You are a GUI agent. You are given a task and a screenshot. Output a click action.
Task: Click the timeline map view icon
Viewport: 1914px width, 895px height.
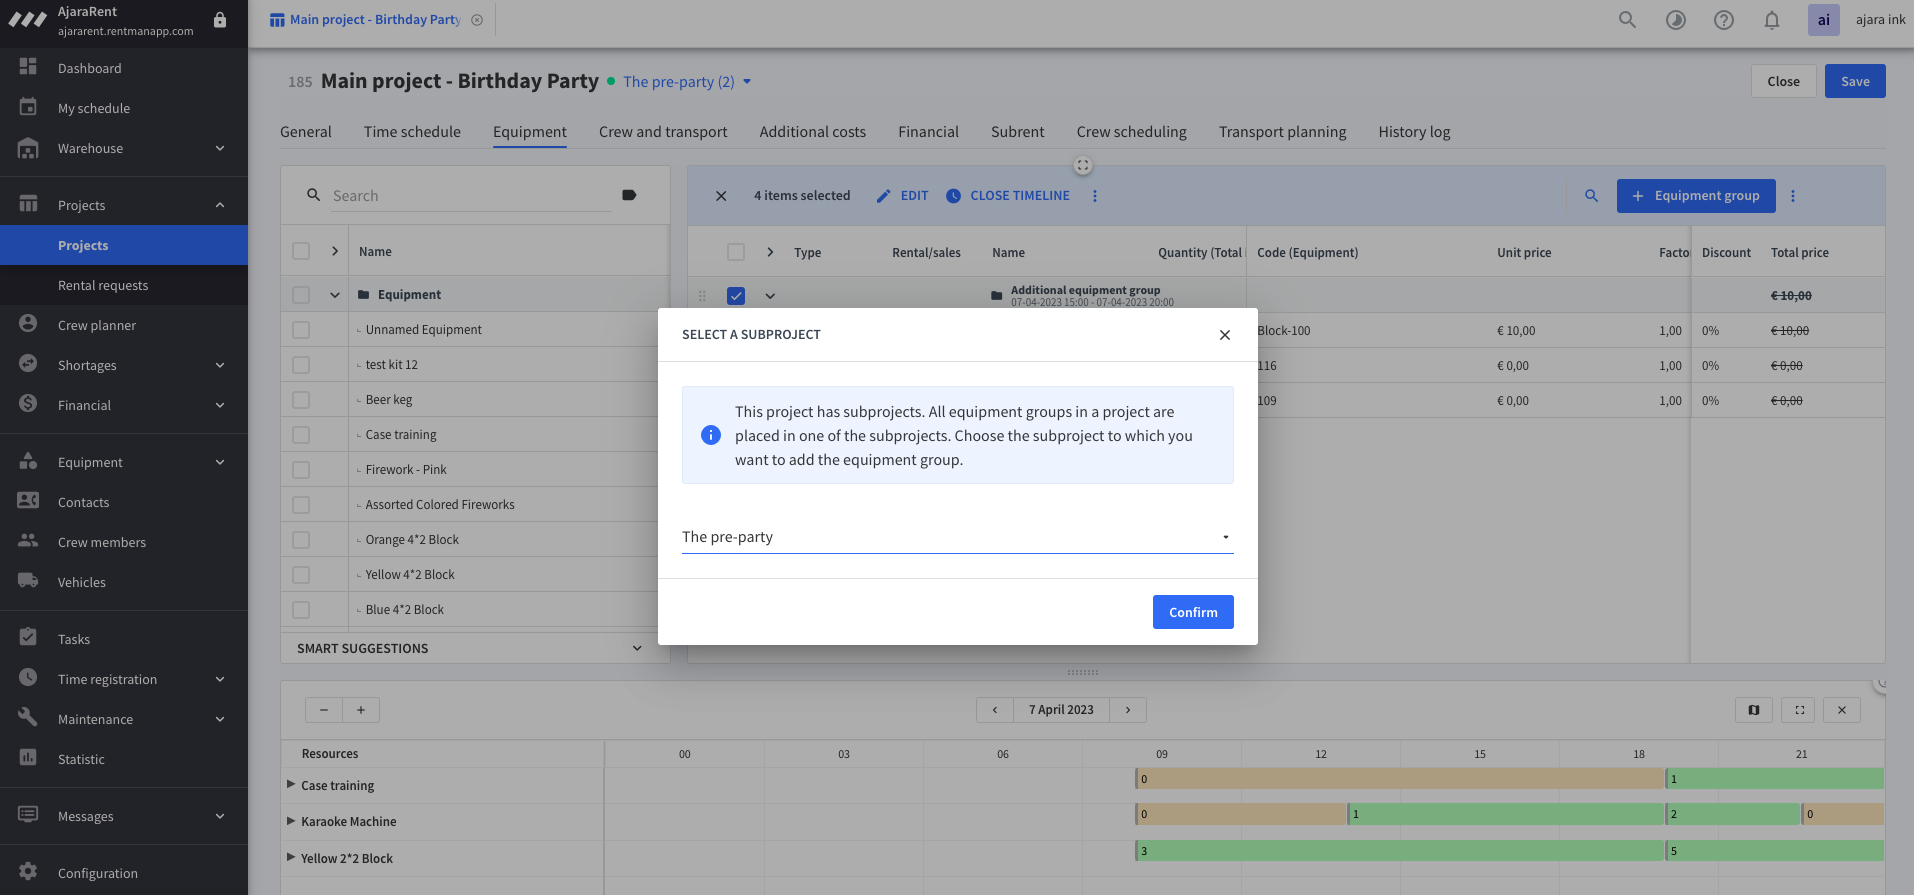pyautogui.click(x=1754, y=710)
